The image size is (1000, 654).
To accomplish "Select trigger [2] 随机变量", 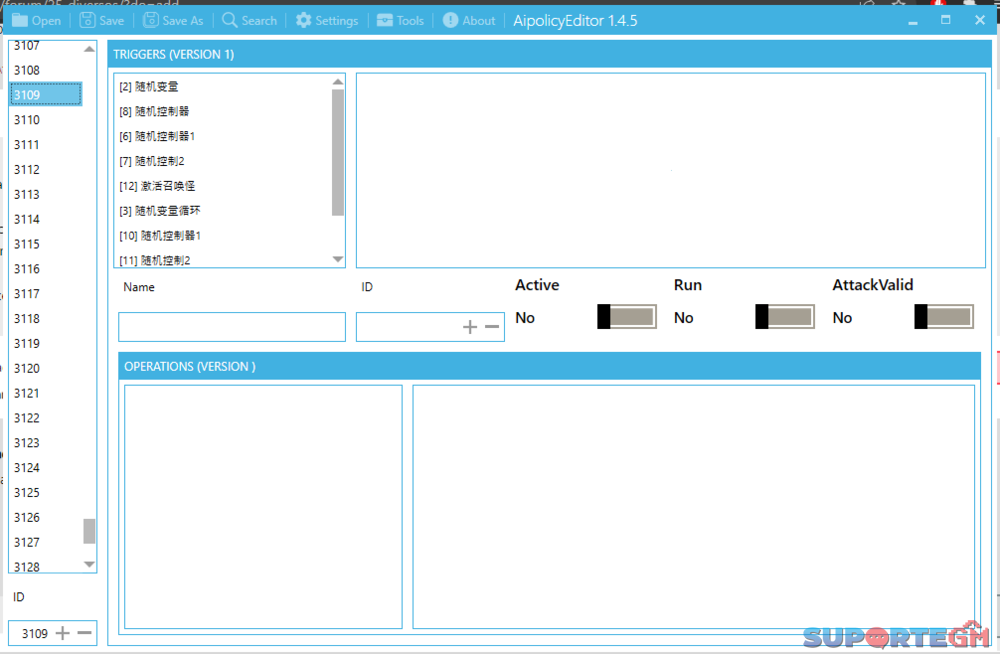I will (148, 87).
